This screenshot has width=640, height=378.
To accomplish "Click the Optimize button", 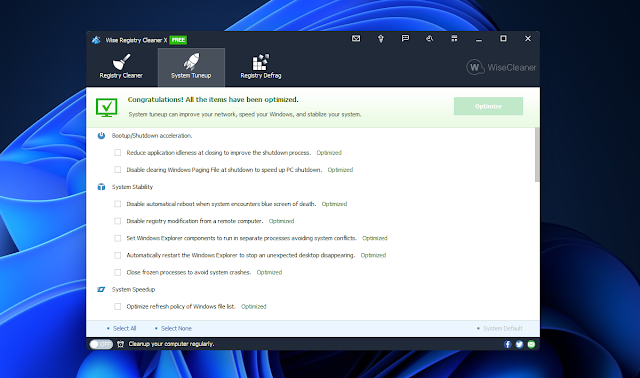I will (x=488, y=106).
